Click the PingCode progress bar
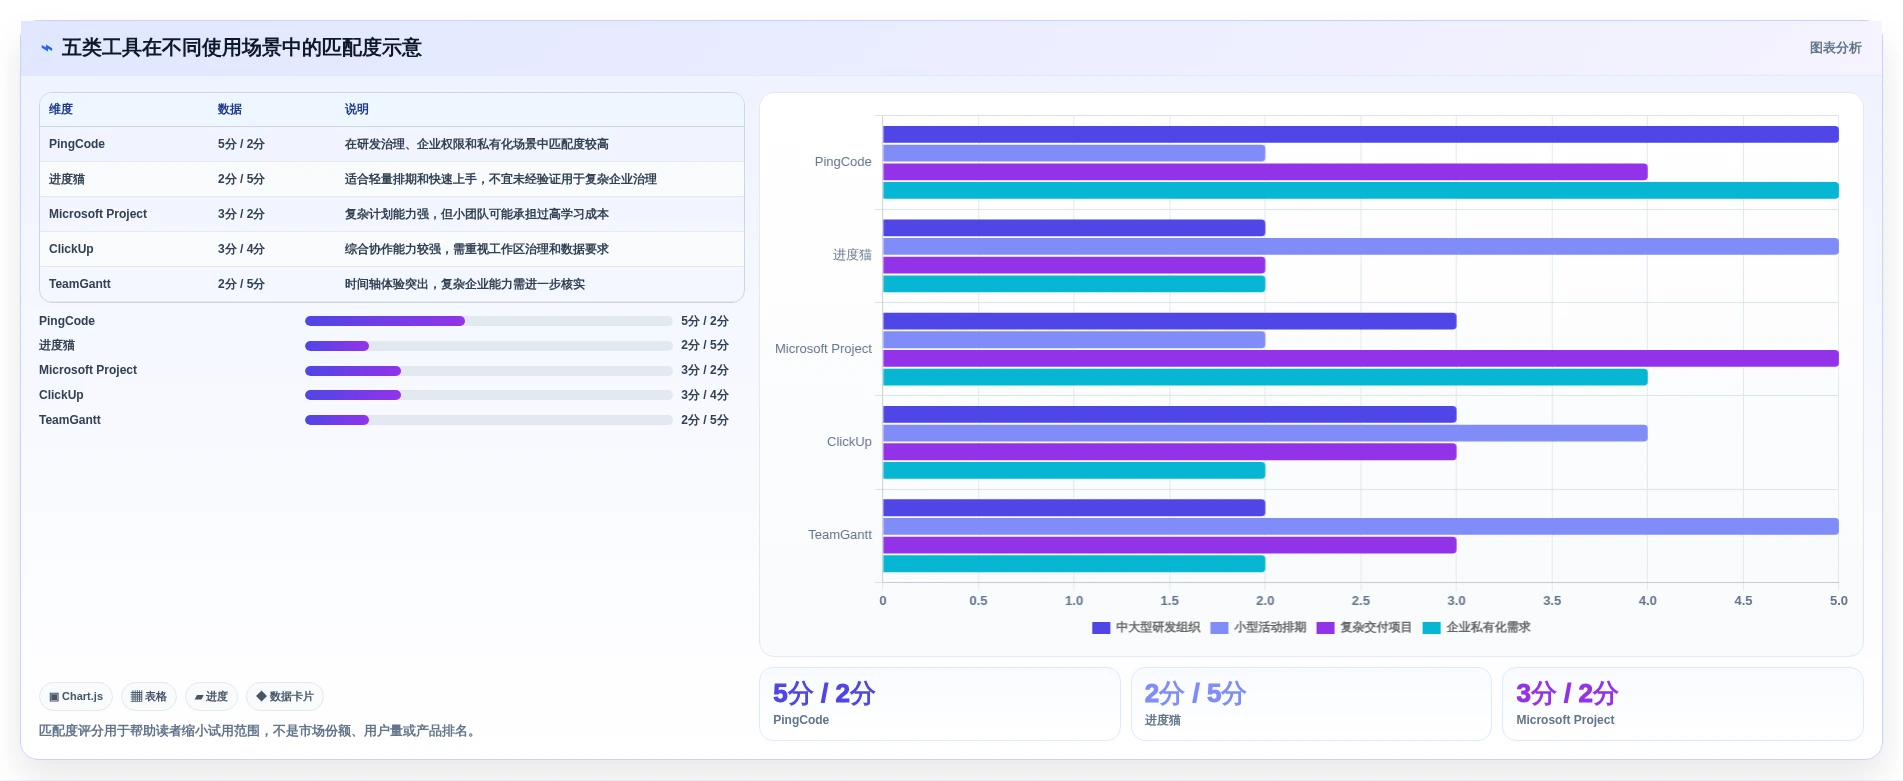This screenshot has width=1903, height=781. click(488, 321)
